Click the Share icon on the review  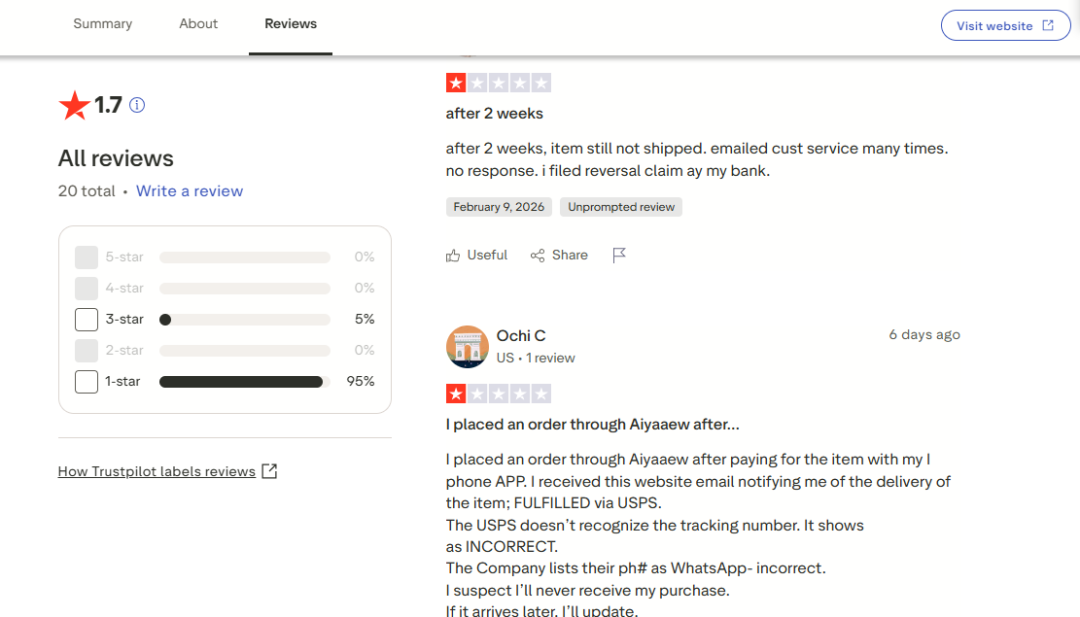pos(538,255)
